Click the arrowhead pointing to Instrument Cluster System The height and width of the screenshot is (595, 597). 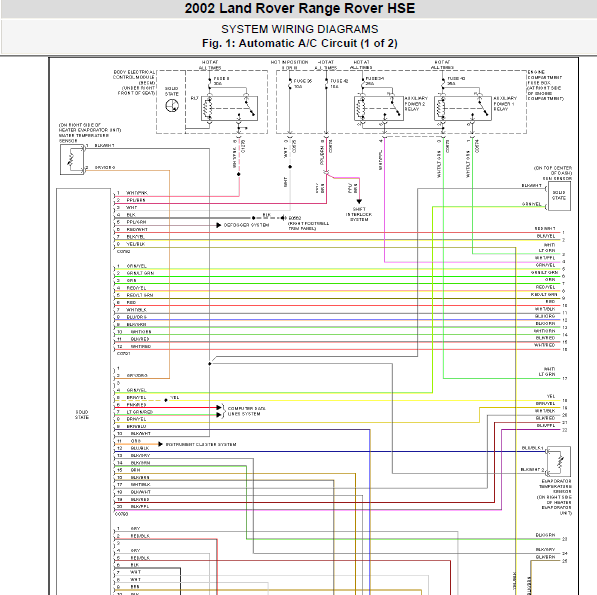(x=160, y=444)
